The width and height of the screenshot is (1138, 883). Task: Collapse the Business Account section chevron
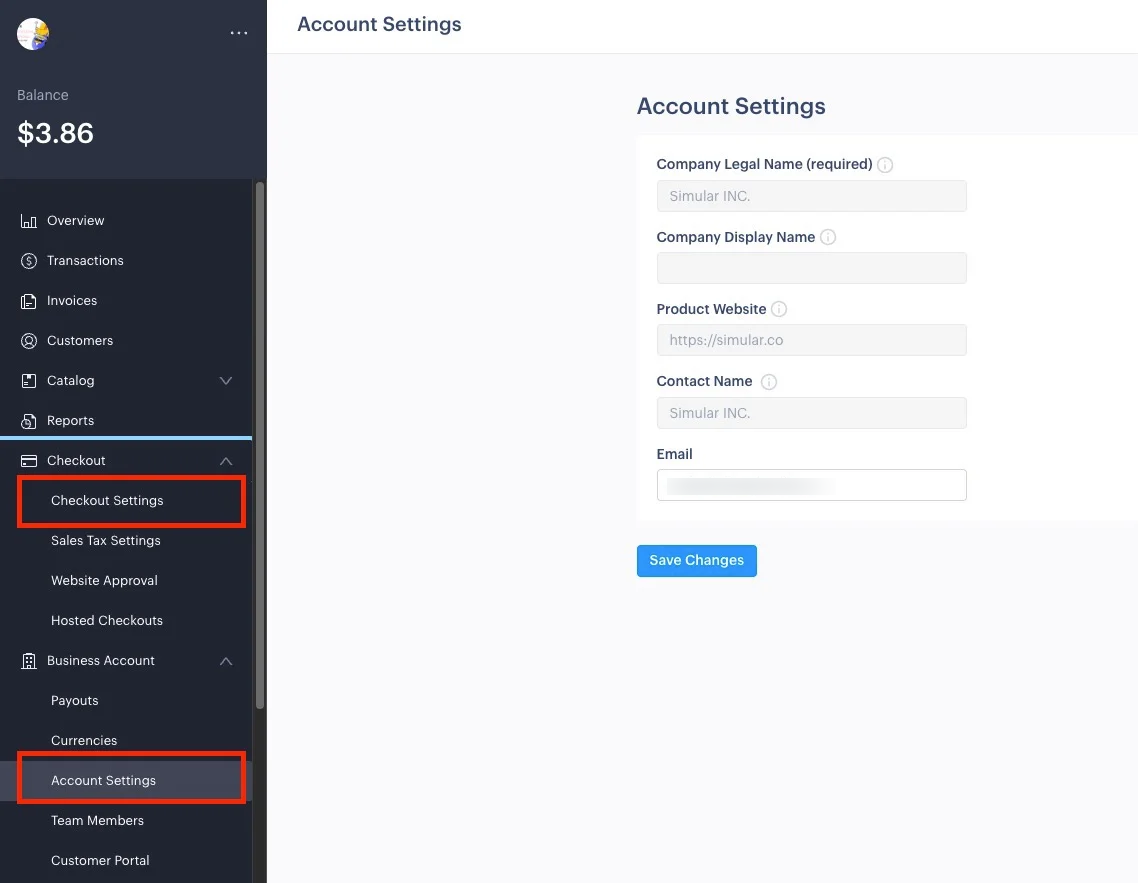point(226,661)
